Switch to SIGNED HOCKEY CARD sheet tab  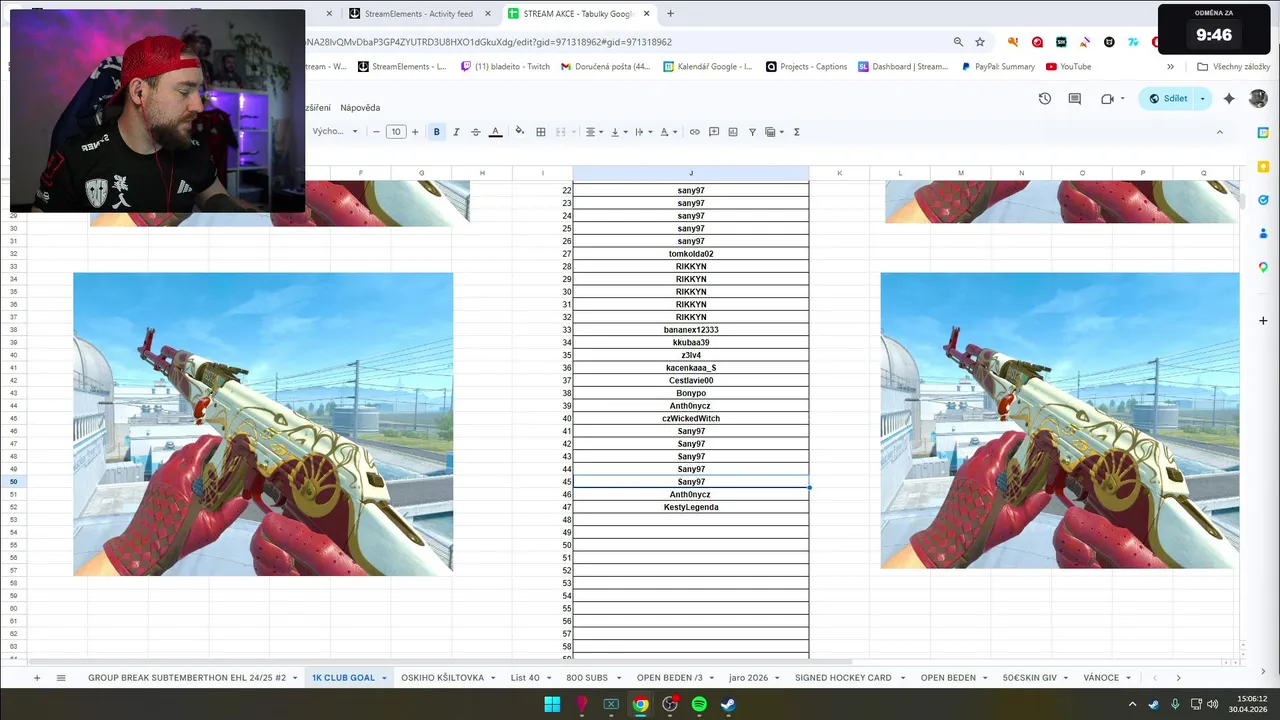click(x=843, y=678)
